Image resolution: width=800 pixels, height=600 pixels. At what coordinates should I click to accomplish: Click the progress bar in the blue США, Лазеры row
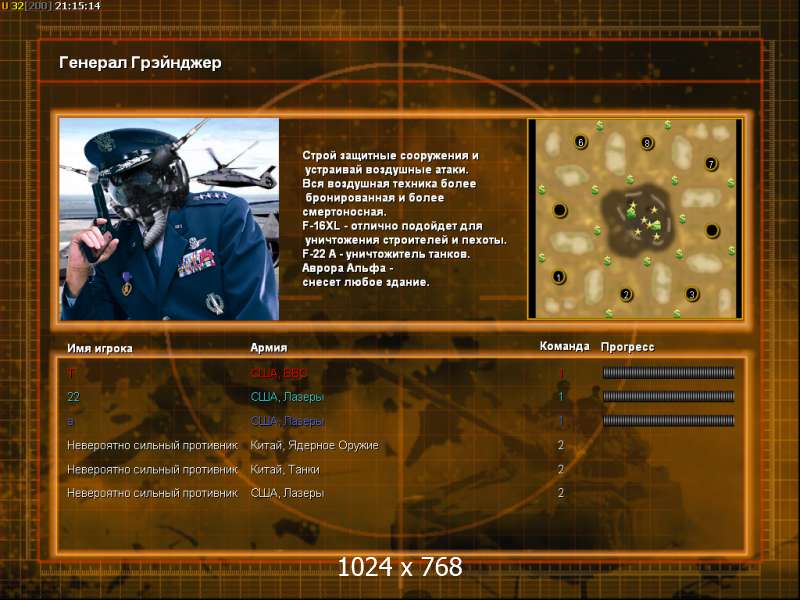[668, 421]
